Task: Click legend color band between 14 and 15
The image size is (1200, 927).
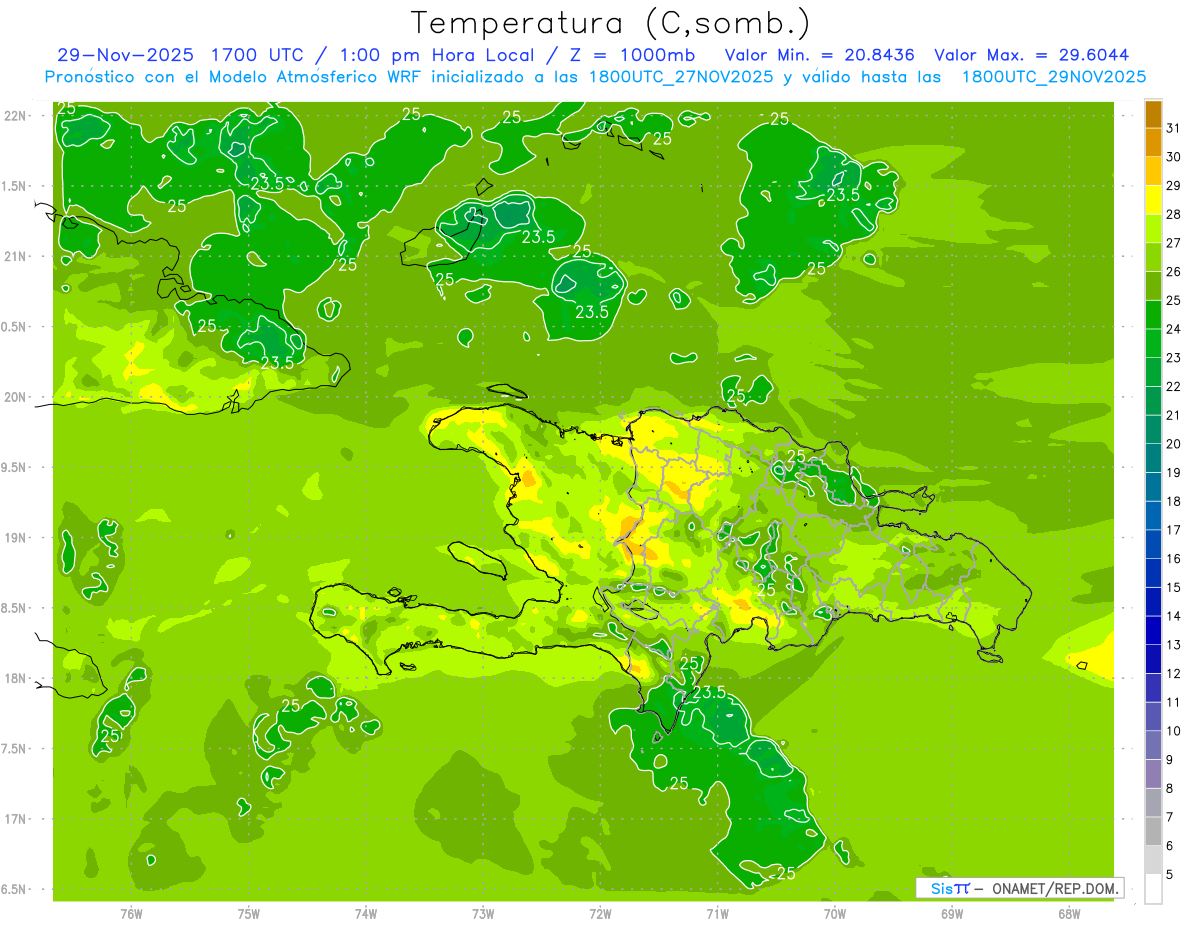Action: [1153, 602]
